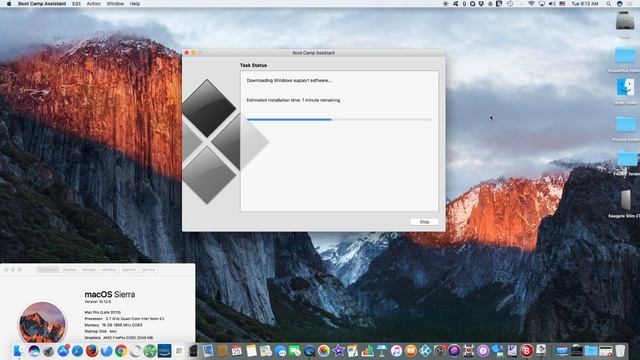Image resolution: width=640 pixels, height=360 pixels.
Task: Open the Window menu
Action: (115, 4)
